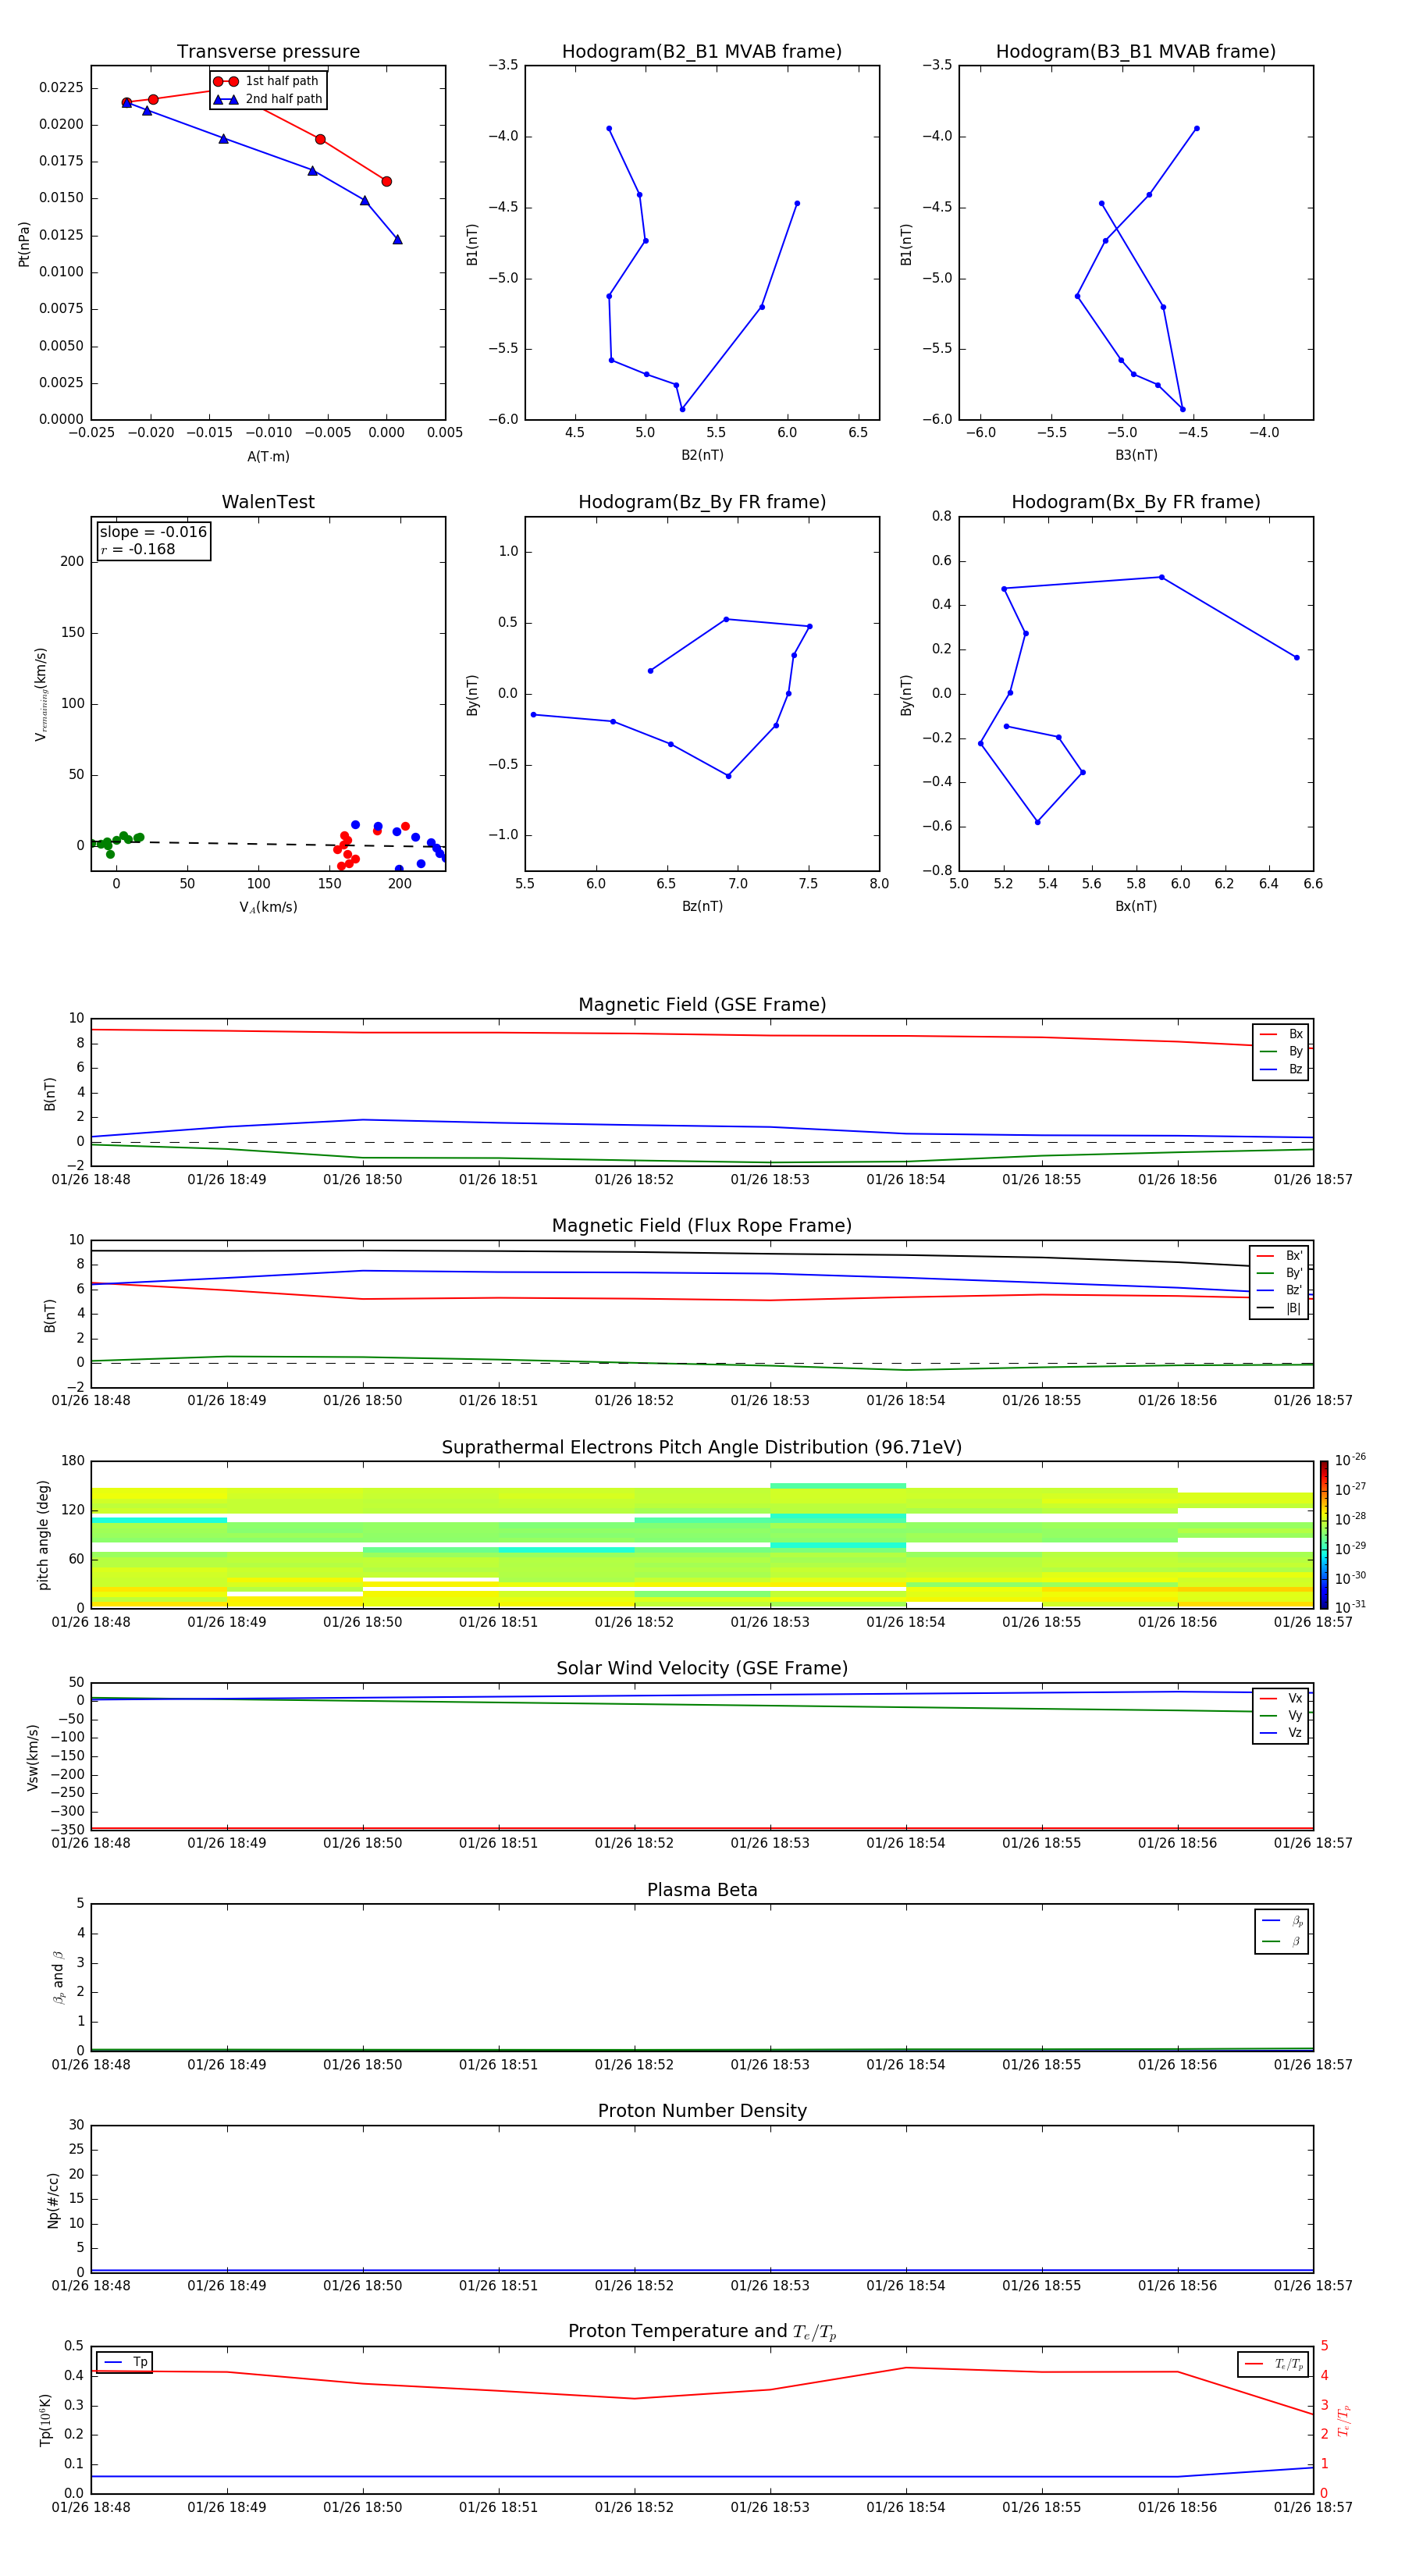Click the 'Hodogram(B3_B1 MVAB frame)' title
Image resolution: width=1405 pixels, height=2576 pixels.
tap(1136, 52)
